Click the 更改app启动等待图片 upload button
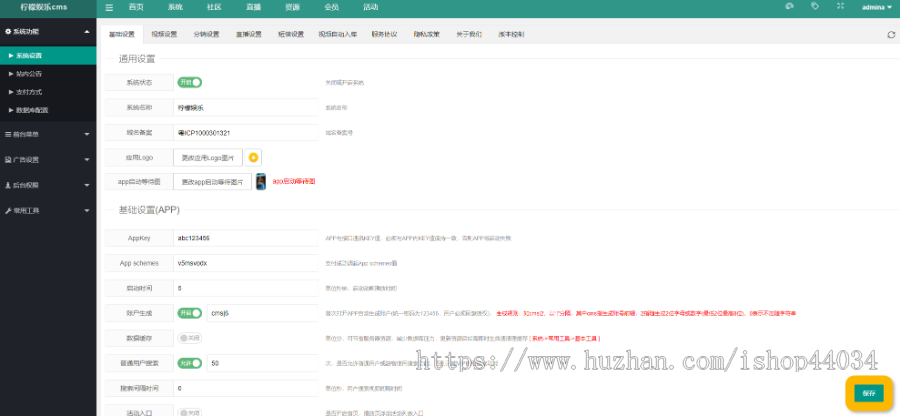Viewport: 900px width, 416px height. pos(212,182)
